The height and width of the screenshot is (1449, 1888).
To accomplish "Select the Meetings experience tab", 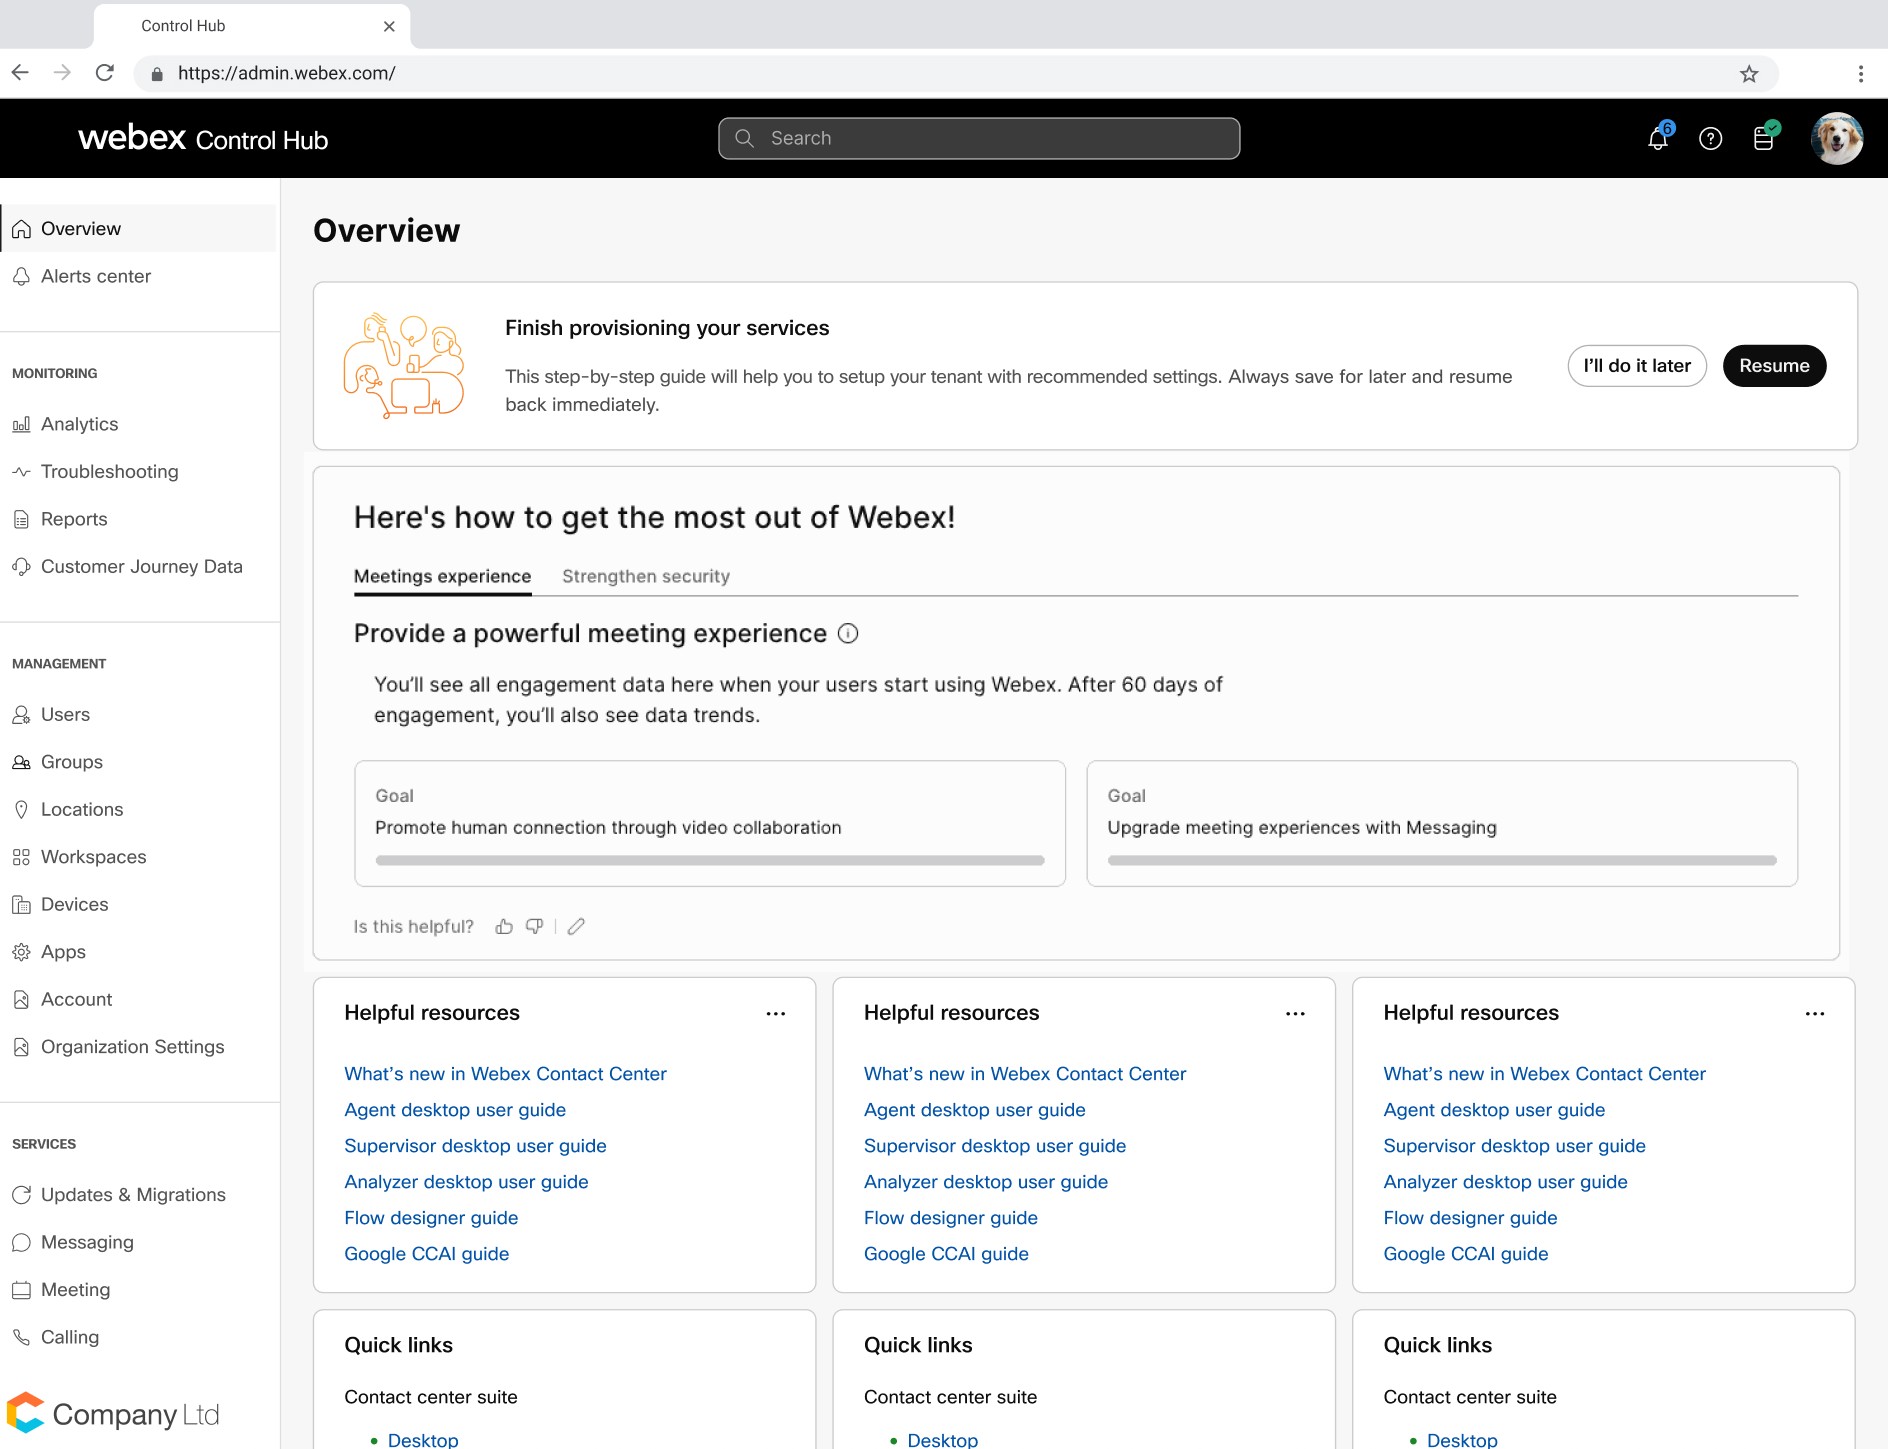I will (x=442, y=576).
